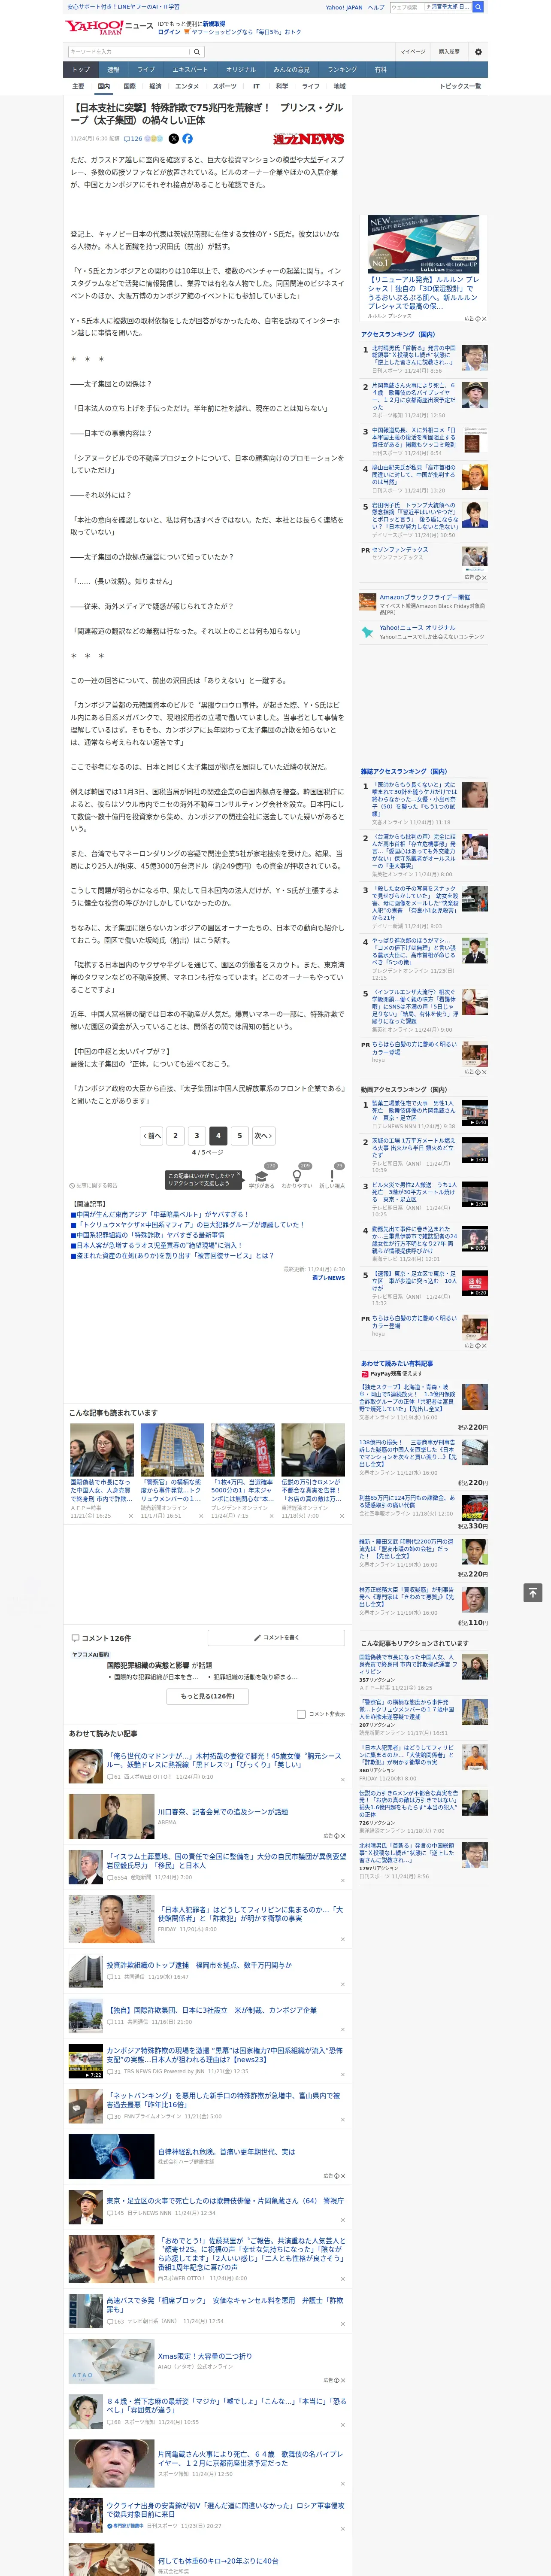Click the magnifier icon beside the keyword box

(x=197, y=52)
